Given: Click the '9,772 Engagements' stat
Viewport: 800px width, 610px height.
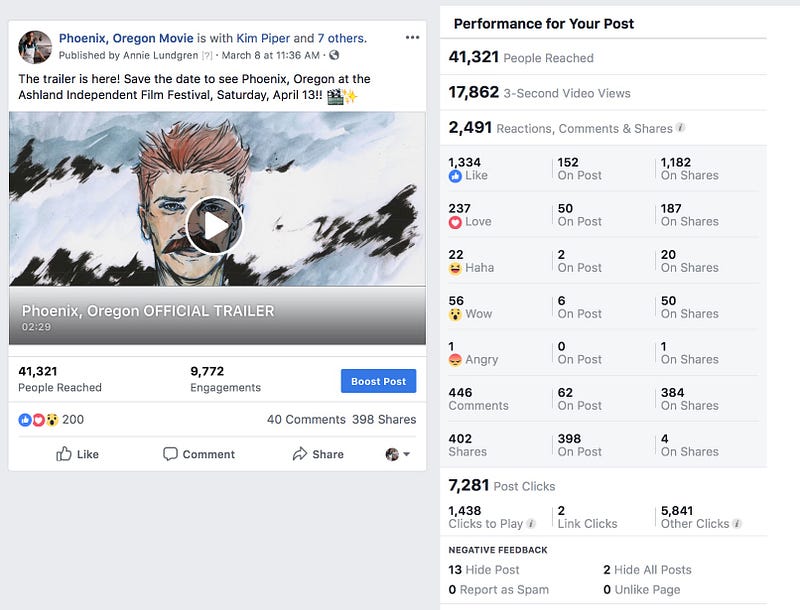Looking at the screenshot, I should point(226,379).
